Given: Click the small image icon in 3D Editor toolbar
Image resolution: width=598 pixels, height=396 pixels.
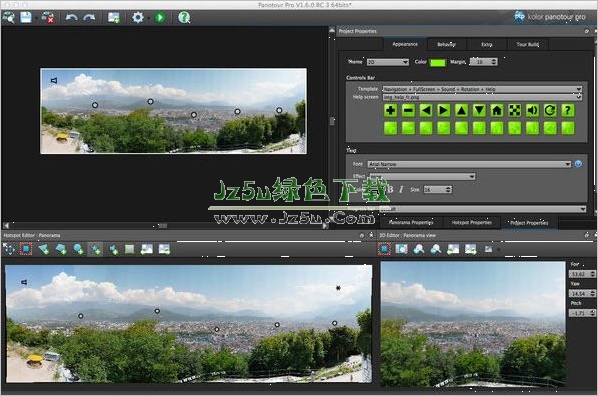Looking at the screenshot, I should coord(488,250).
